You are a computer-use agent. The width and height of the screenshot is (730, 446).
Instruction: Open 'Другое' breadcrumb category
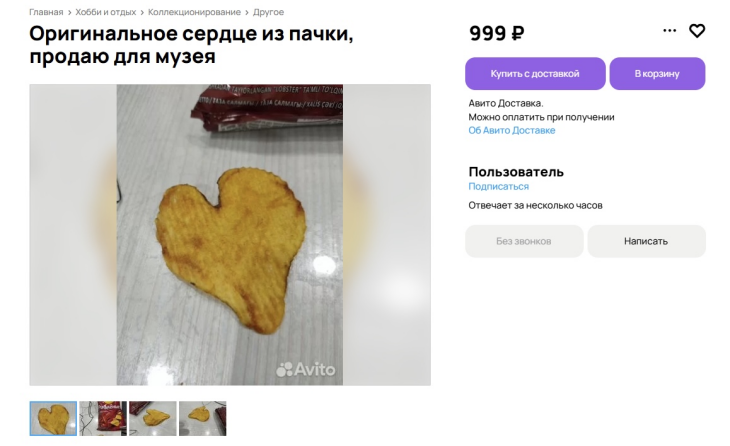(x=268, y=12)
